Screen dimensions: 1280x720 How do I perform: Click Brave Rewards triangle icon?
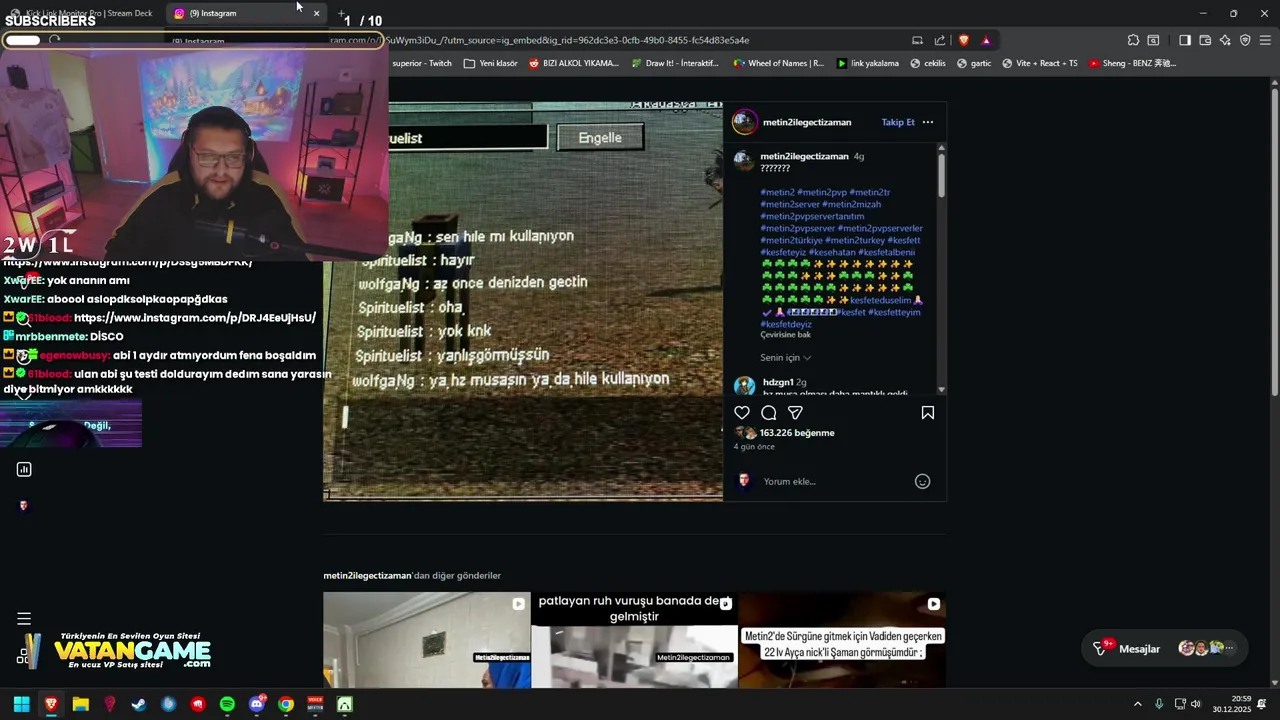coord(986,40)
